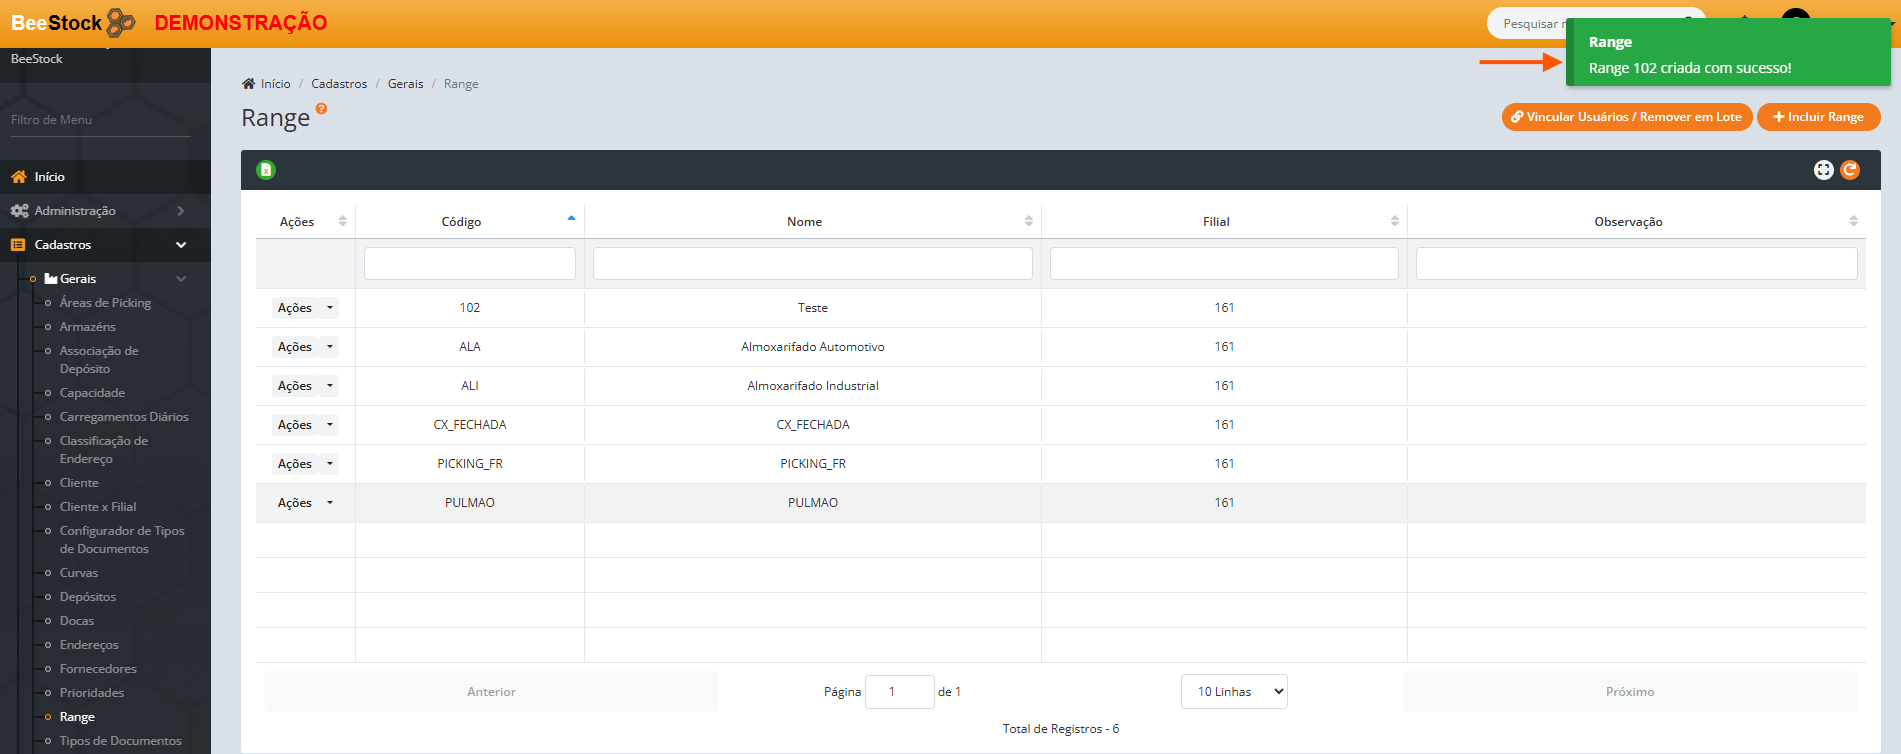
Task: Click the BeeStock honeycomb logo
Action: tap(120, 22)
